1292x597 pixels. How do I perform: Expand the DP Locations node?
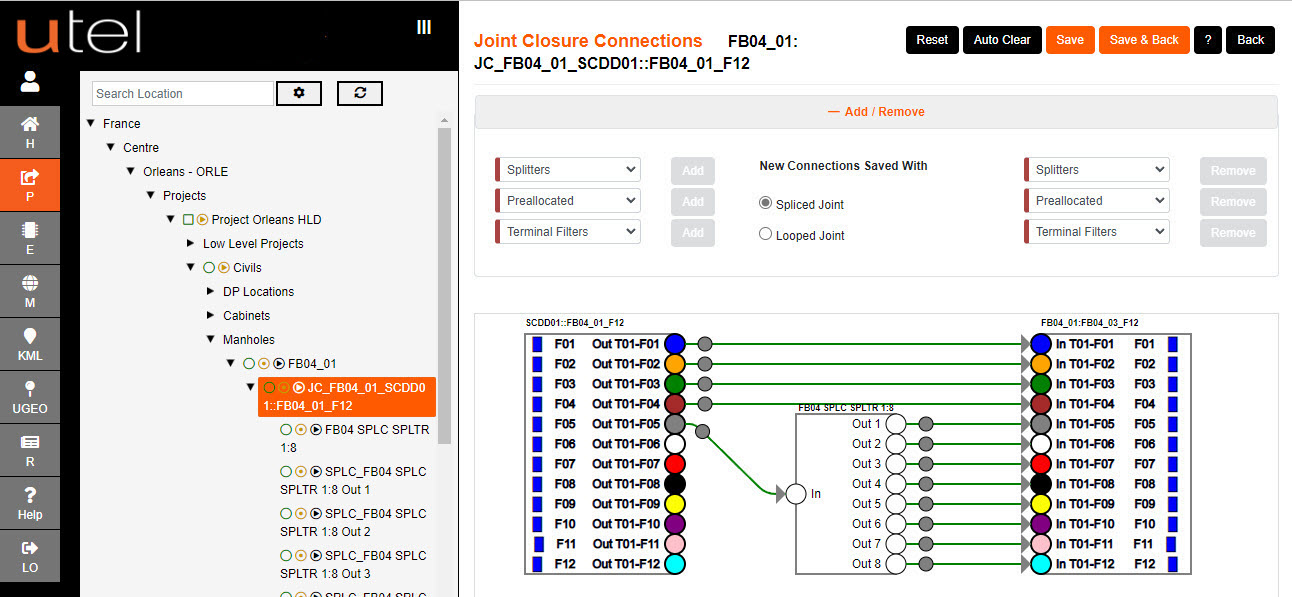tap(211, 291)
